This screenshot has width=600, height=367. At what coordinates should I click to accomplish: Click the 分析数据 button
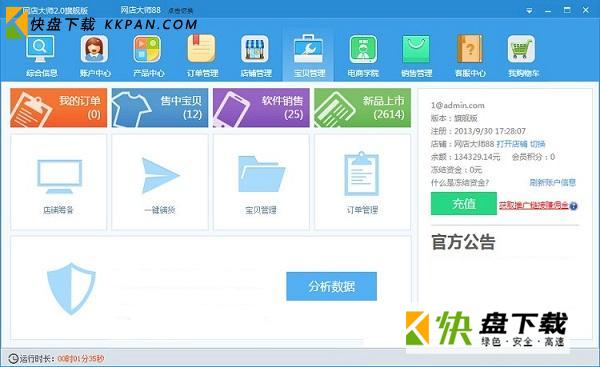pyautogui.click(x=331, y=286)
